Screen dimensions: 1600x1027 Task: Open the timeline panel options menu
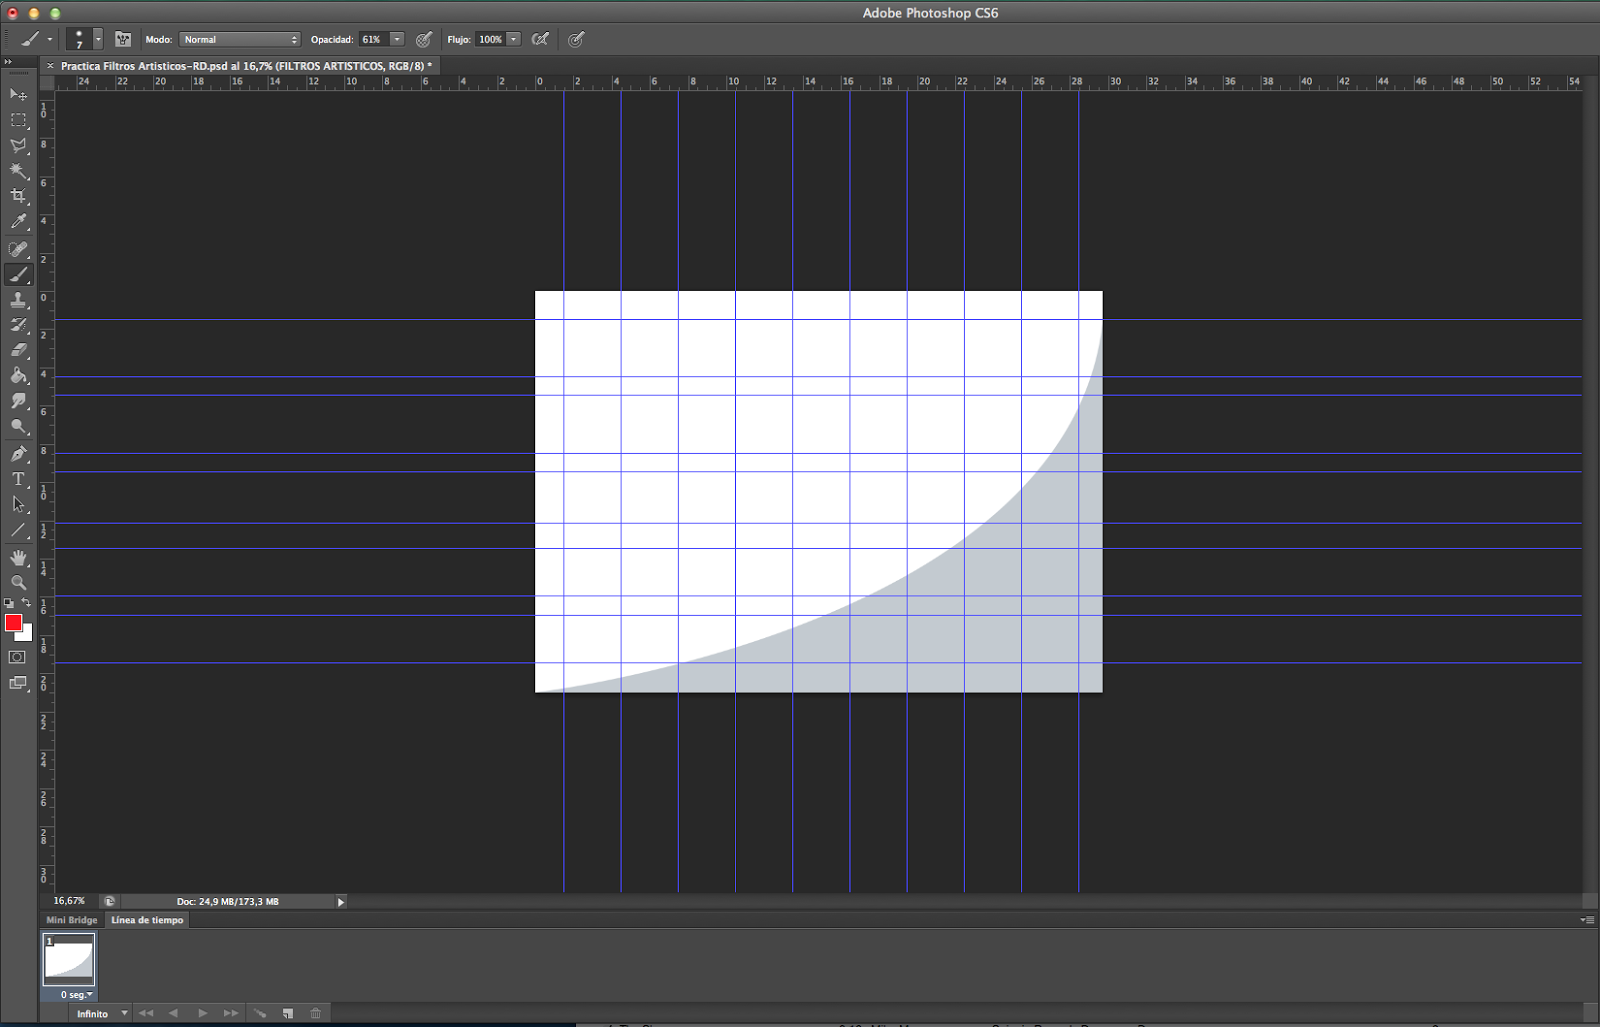1587,920
